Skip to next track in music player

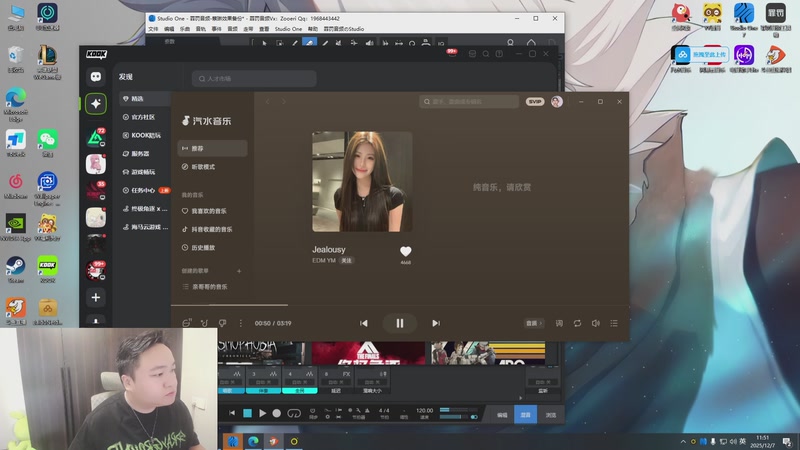(436, 323)
